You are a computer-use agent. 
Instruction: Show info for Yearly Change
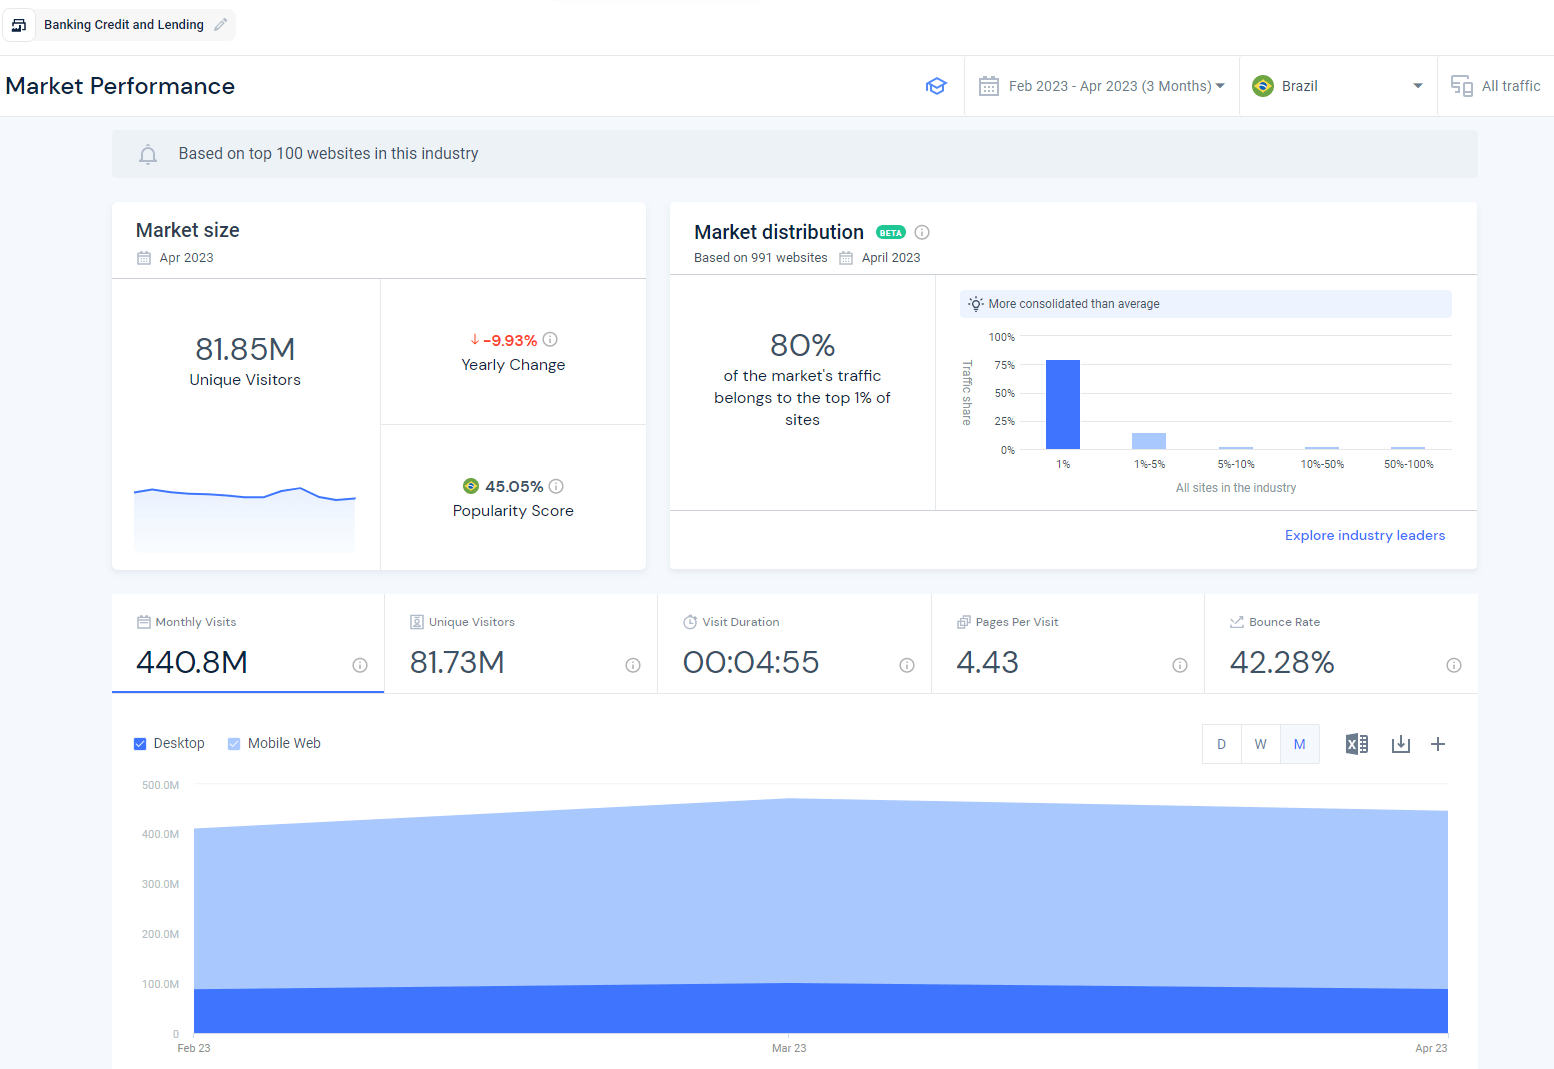(550, 339)
